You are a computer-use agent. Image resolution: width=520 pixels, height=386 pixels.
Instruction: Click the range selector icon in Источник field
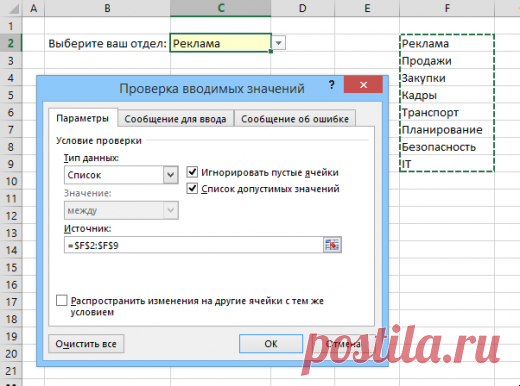[x=332, y=245]
